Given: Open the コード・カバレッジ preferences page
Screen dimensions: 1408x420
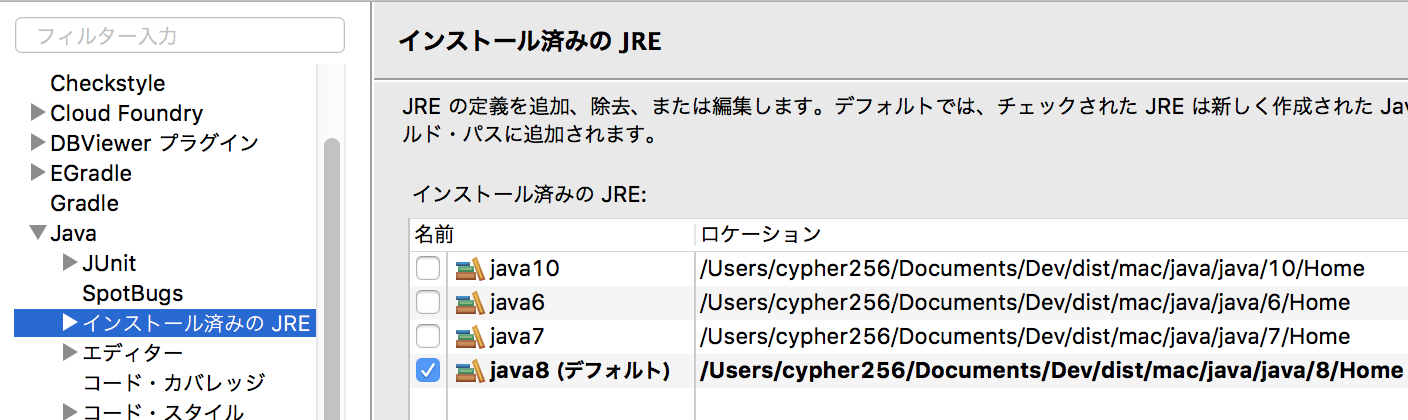Looking at the screenshot, I should pyautogui.click(x=174, y=382).
